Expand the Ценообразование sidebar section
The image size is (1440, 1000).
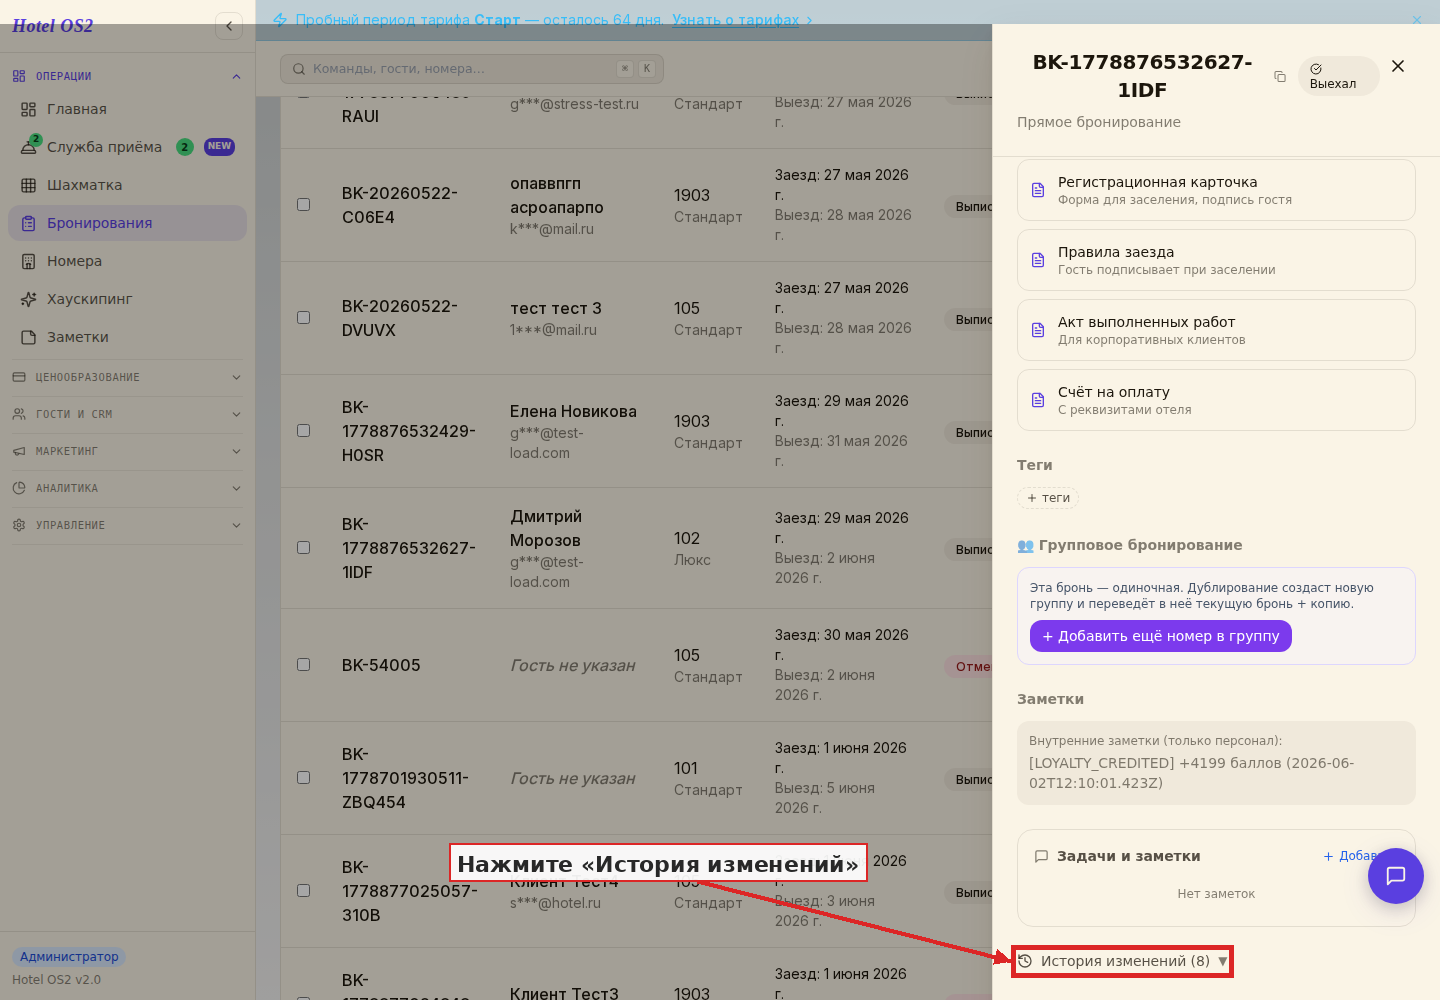(127, 377)
